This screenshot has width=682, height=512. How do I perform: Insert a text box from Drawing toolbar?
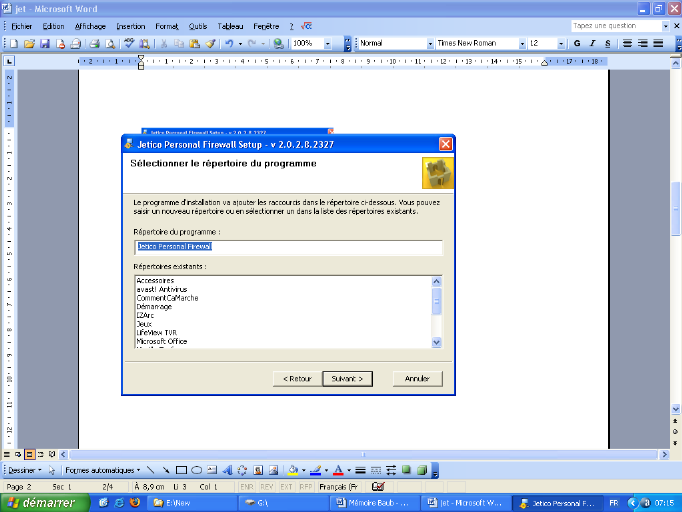pyautogui.click(x=212, y=470)
